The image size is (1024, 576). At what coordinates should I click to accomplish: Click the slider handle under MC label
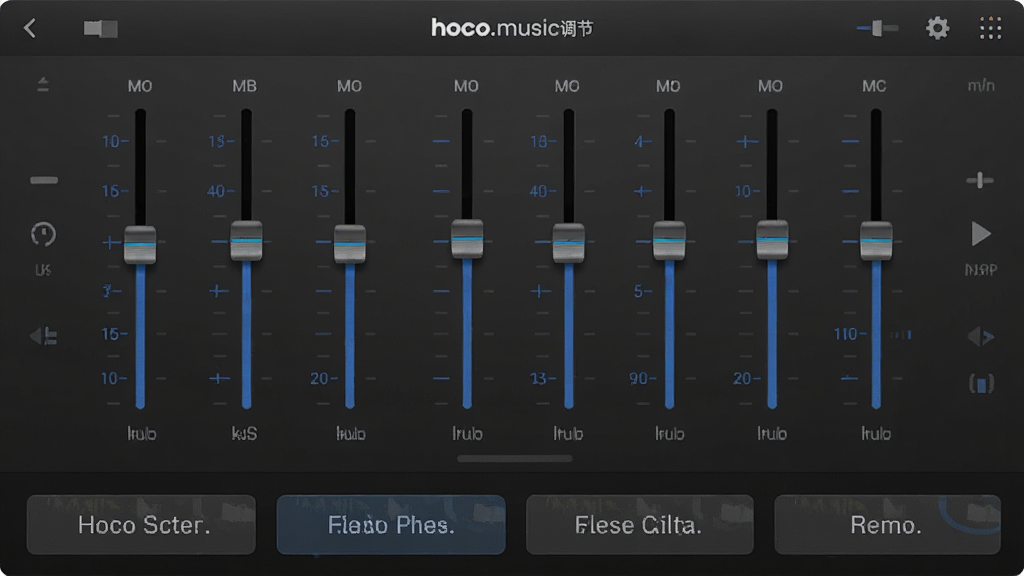[x=876, y=241]
